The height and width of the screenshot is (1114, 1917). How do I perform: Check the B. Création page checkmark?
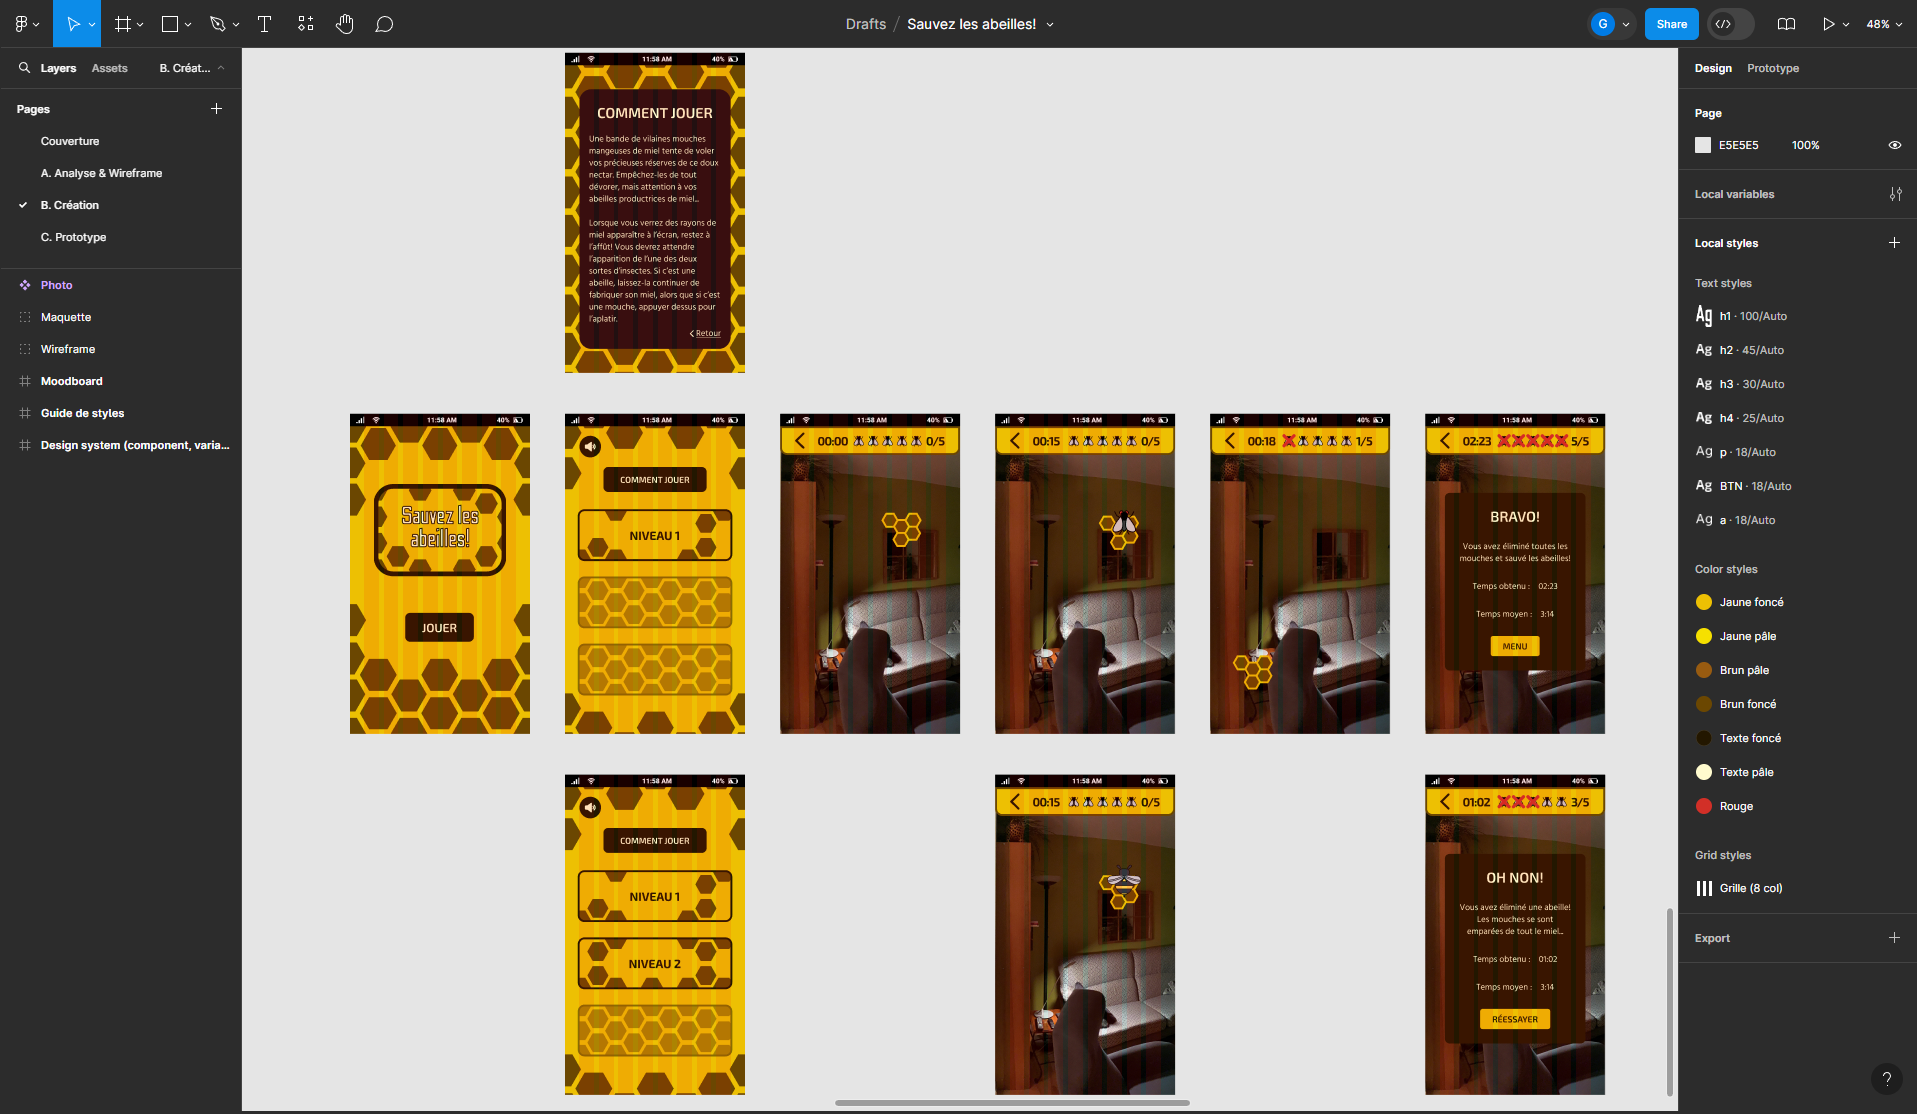23,205
